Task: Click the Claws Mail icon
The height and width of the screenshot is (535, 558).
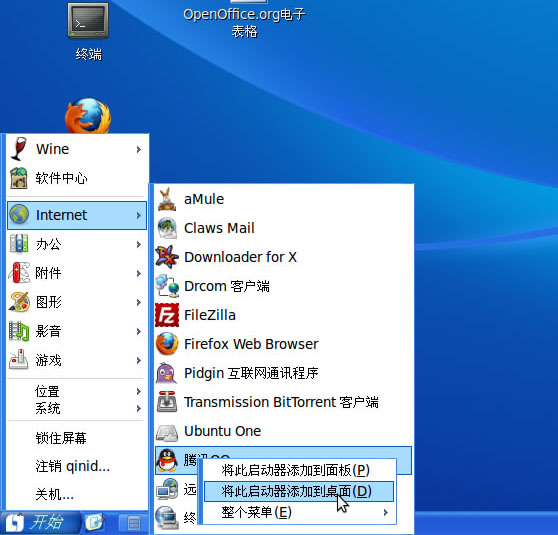Action: (x=167, y=228)
